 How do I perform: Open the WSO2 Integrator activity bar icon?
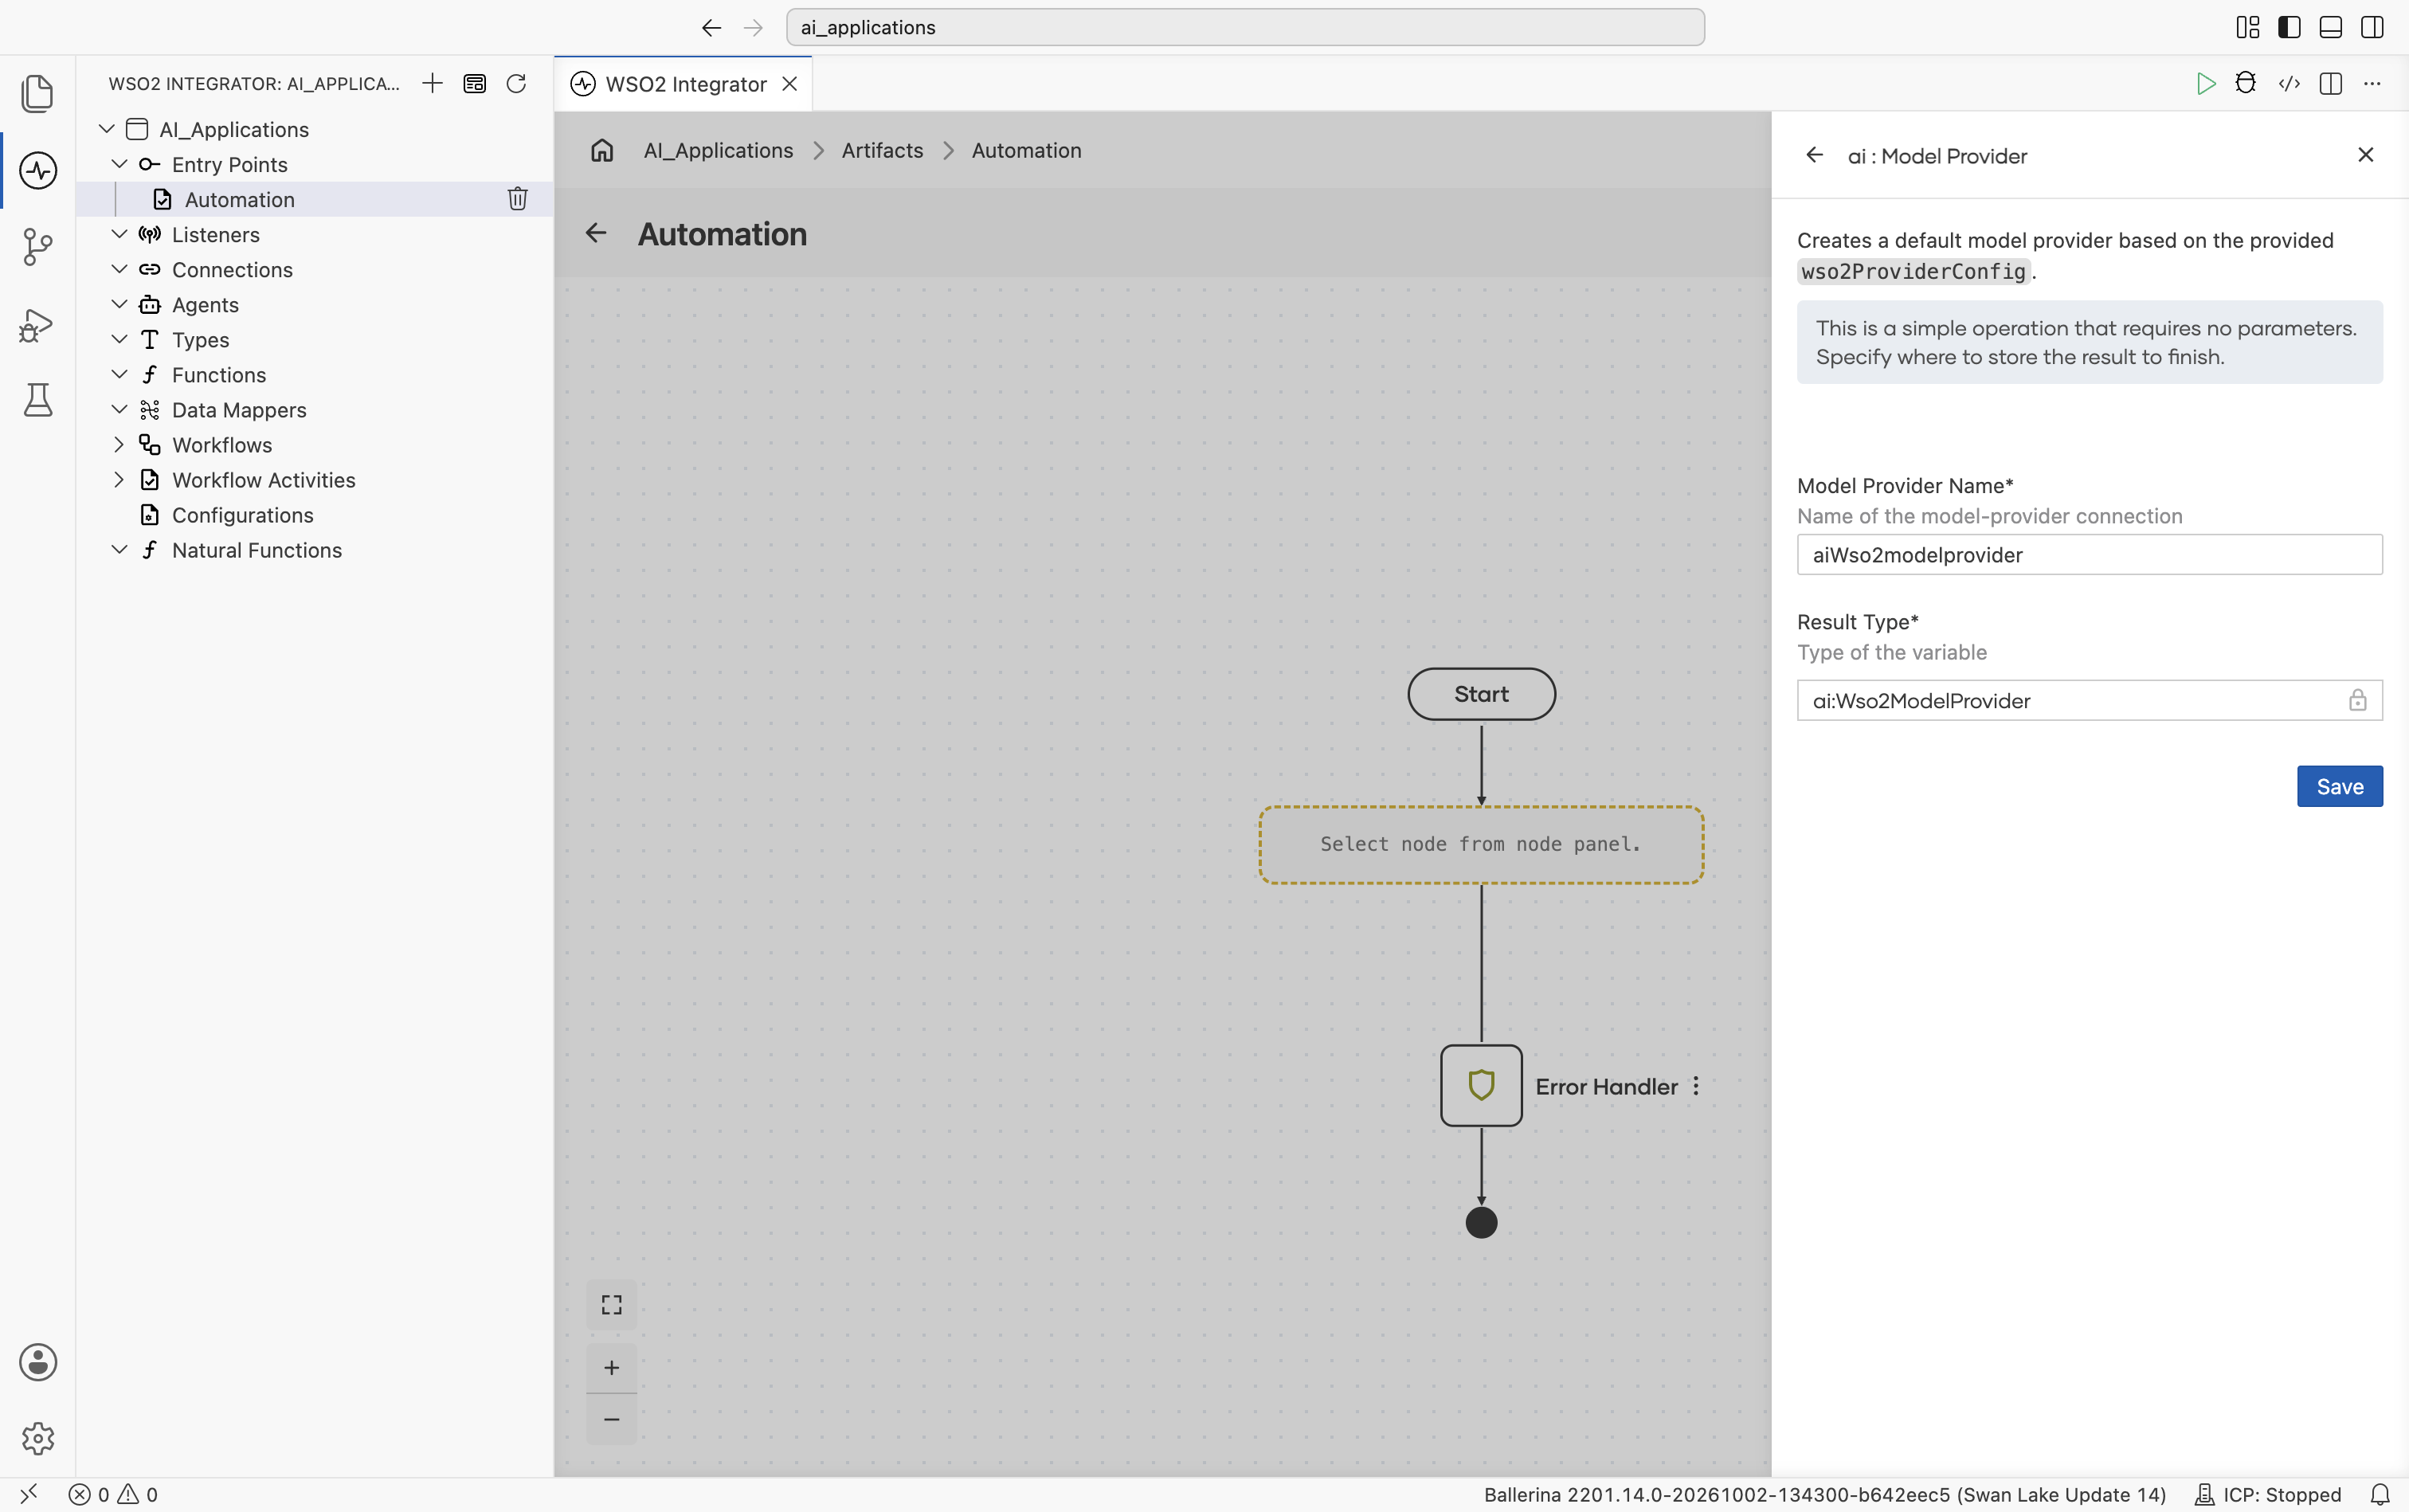(x=38, y=170)
